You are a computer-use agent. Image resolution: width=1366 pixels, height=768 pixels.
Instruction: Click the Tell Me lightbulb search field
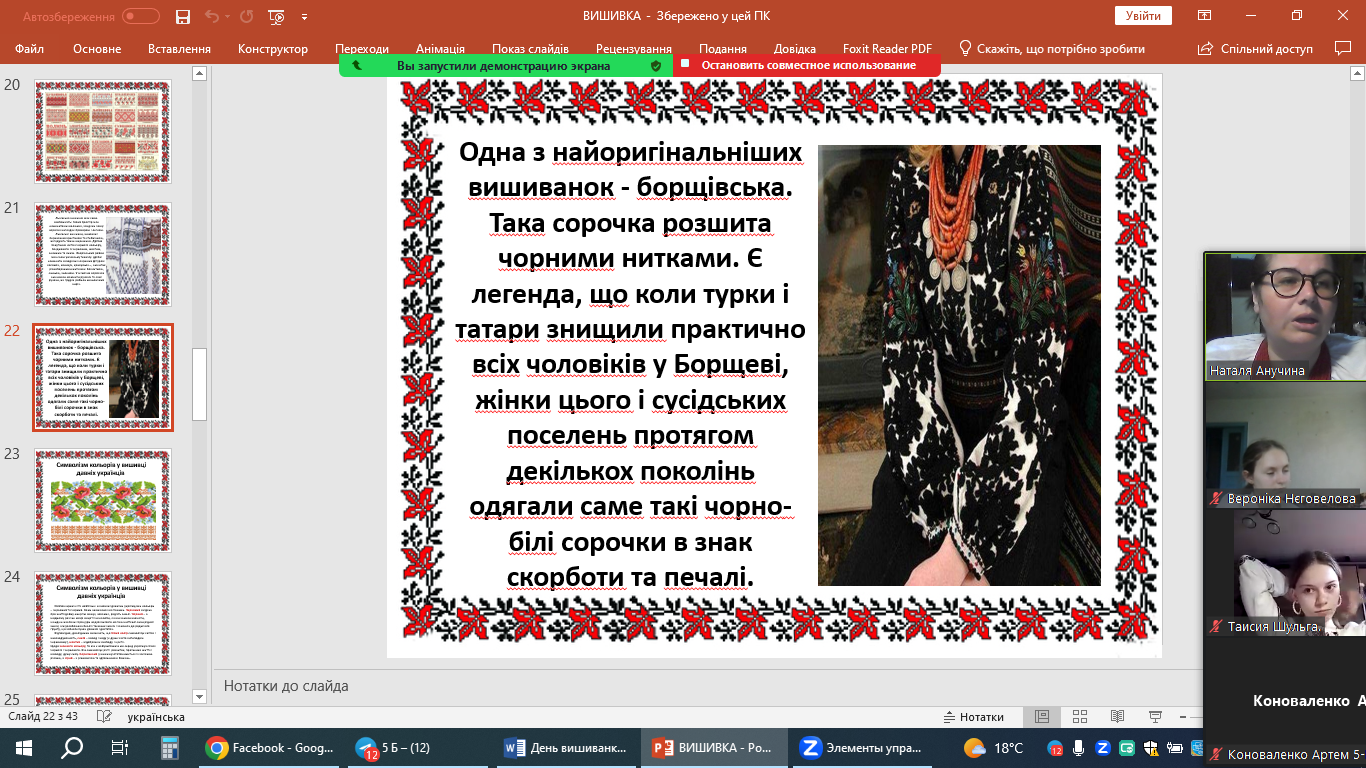click(x=1052, y=49)
